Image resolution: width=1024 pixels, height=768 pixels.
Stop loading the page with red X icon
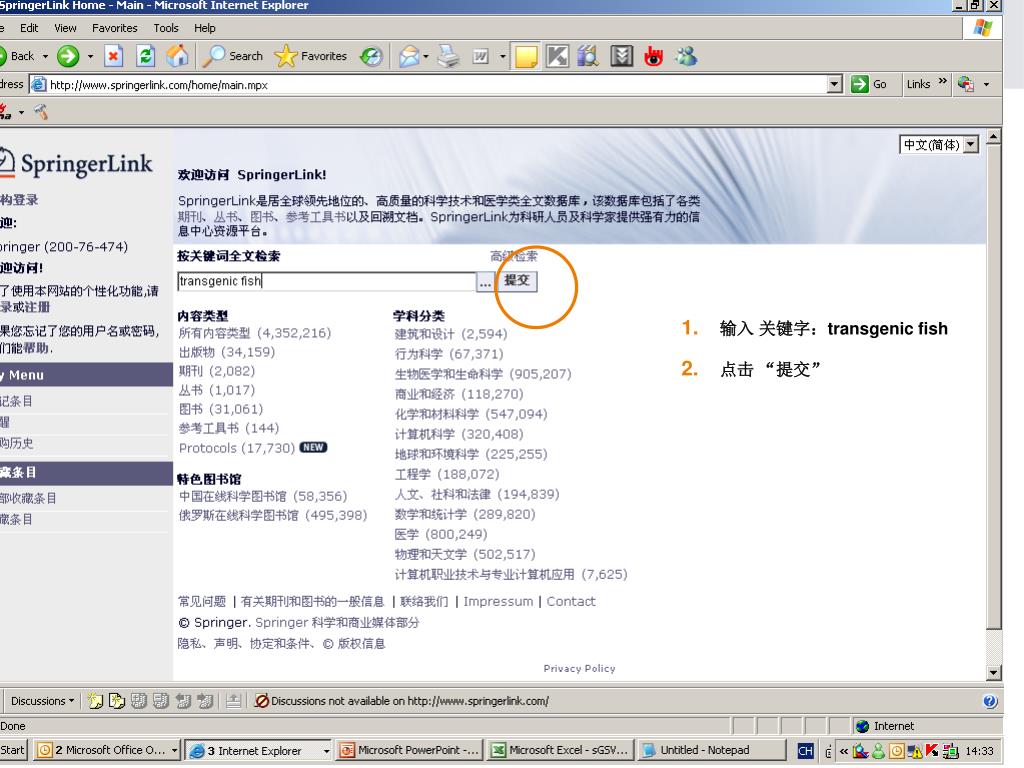pos(114,57)
